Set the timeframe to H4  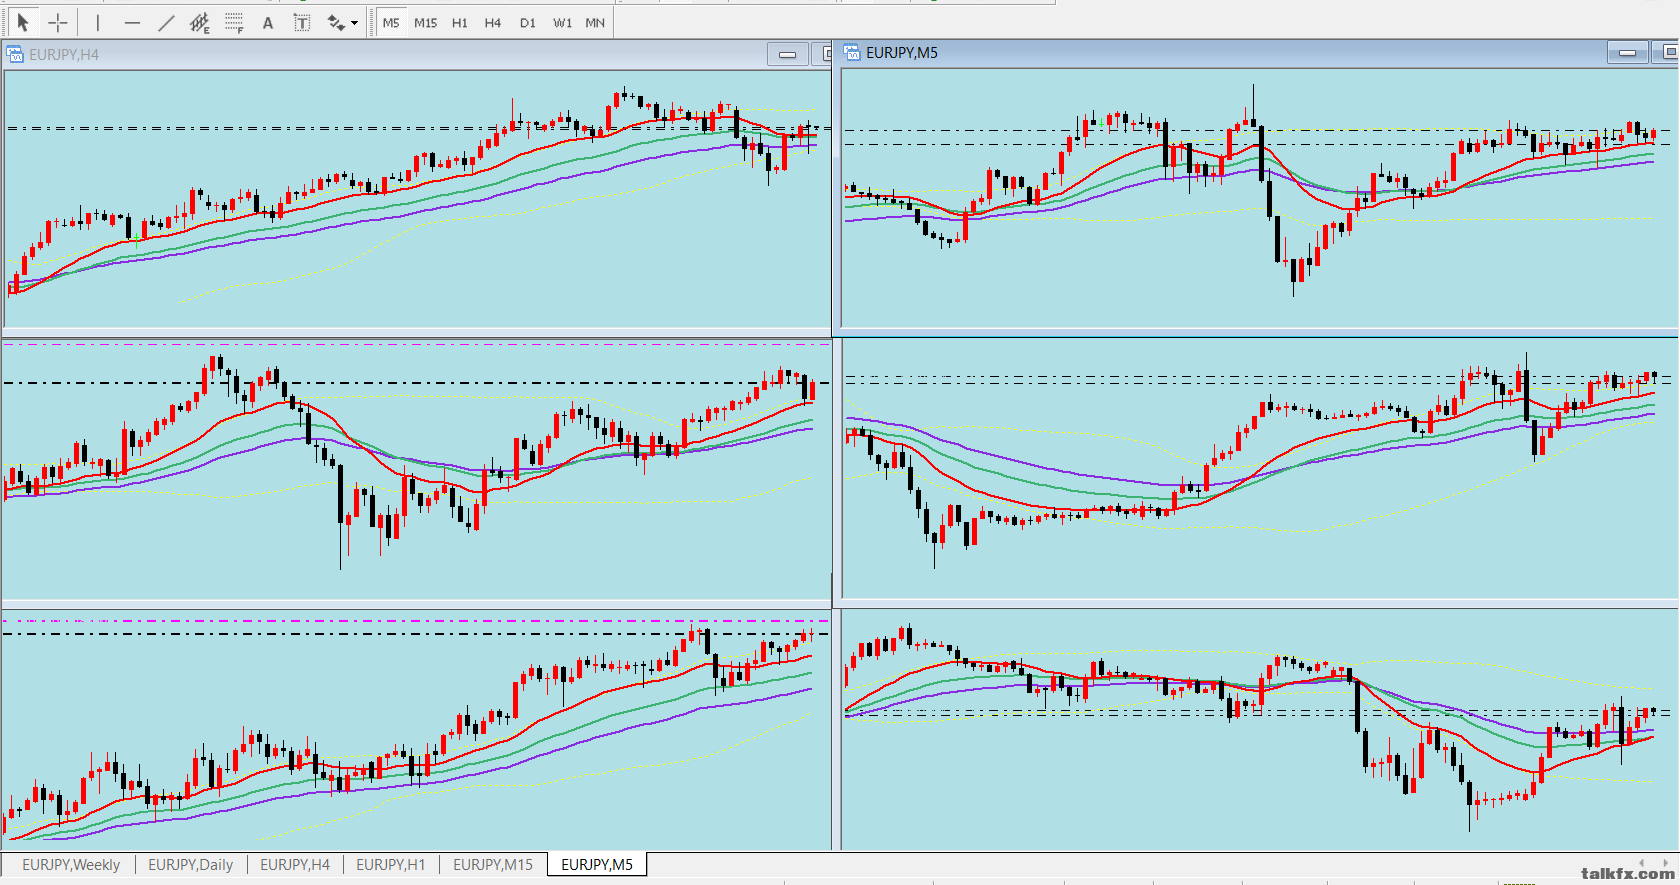pyautogui.click(x=493, y=22)
